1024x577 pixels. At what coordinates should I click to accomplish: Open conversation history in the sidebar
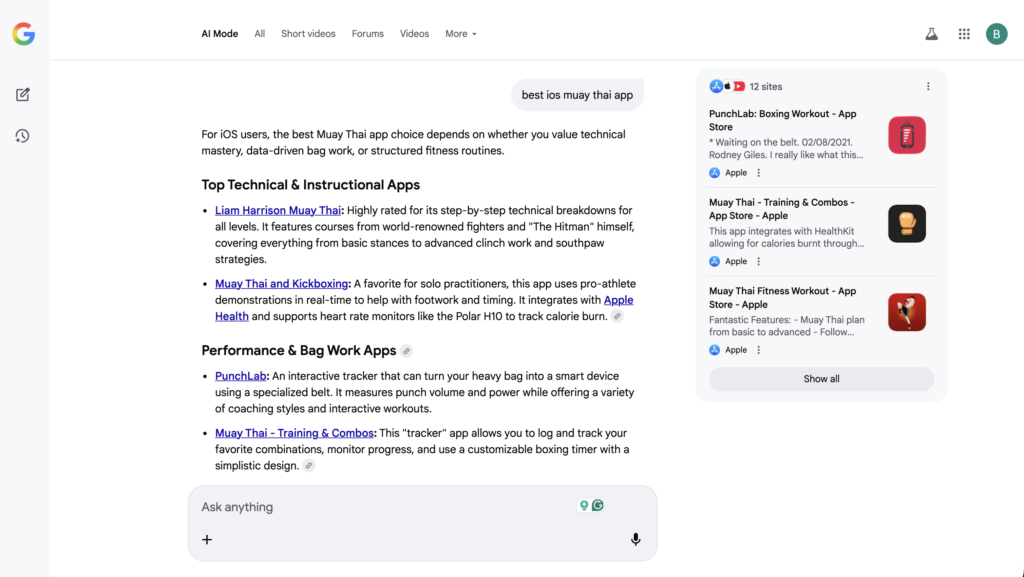coord(22,137)
